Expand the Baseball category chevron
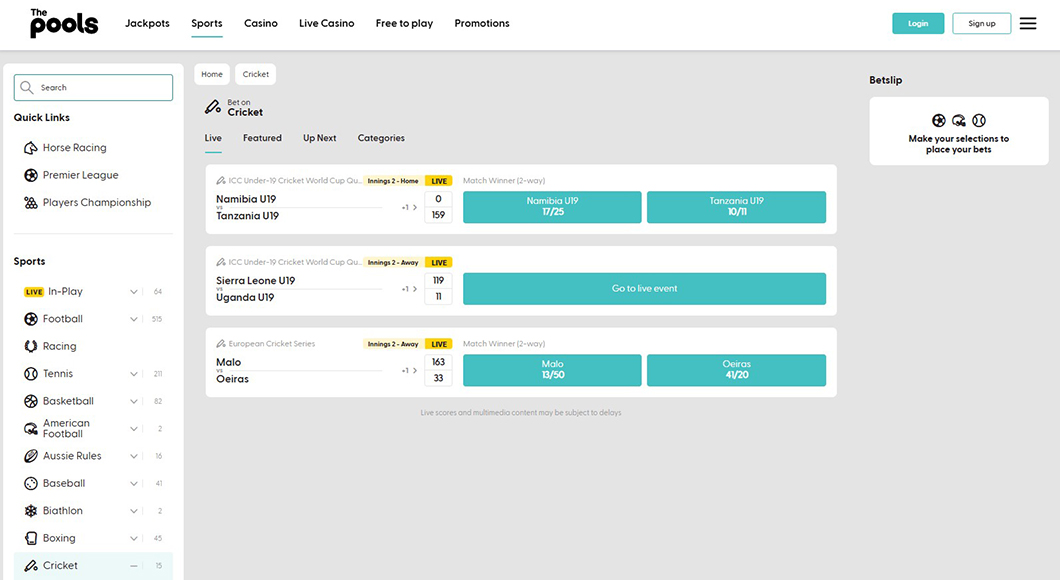This screenshot has height=580, width=1060. coord(134,483)
